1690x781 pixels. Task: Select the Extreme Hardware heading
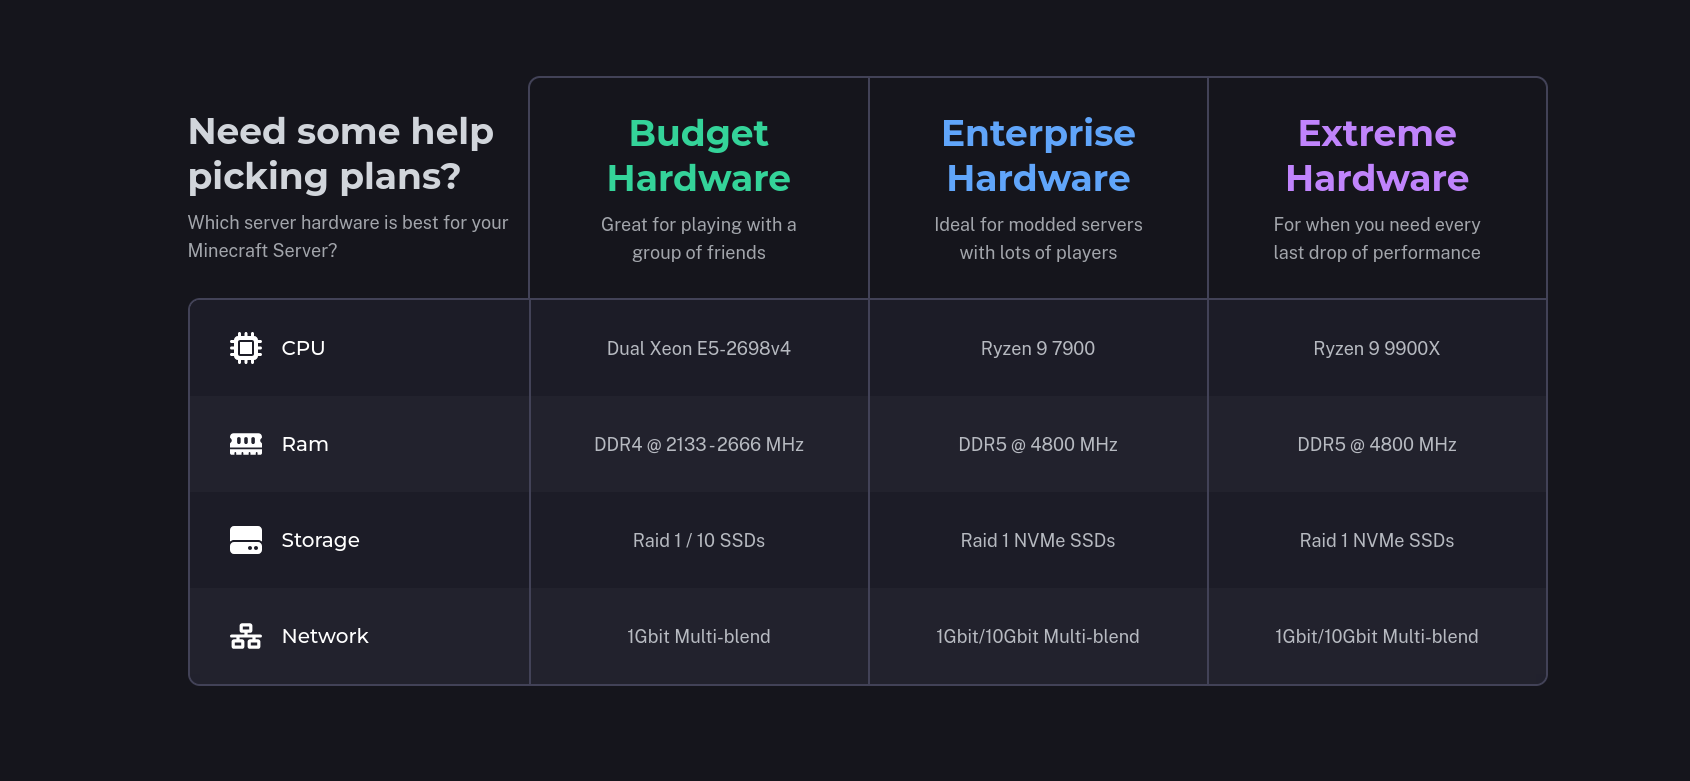click(1377, 155)
